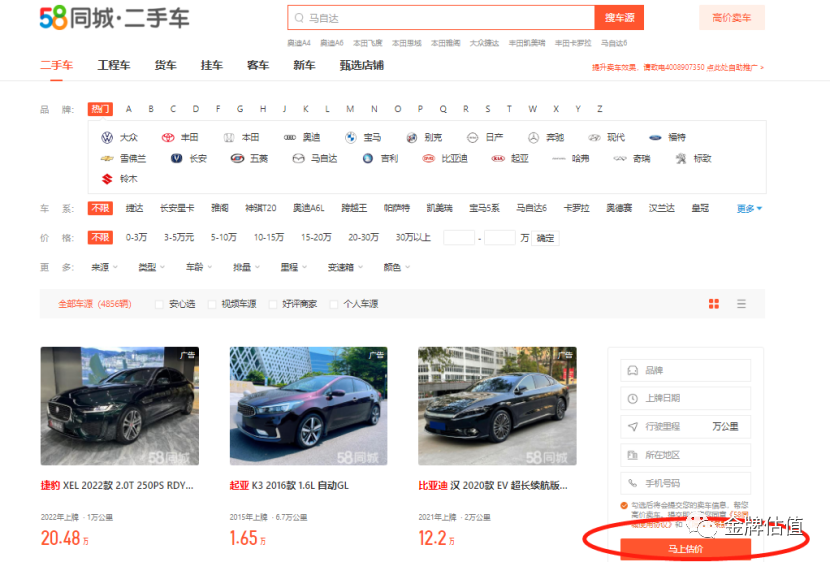Switch to the 挂车 tab
This screenshot has height=562, width=830.
(212, 65)
